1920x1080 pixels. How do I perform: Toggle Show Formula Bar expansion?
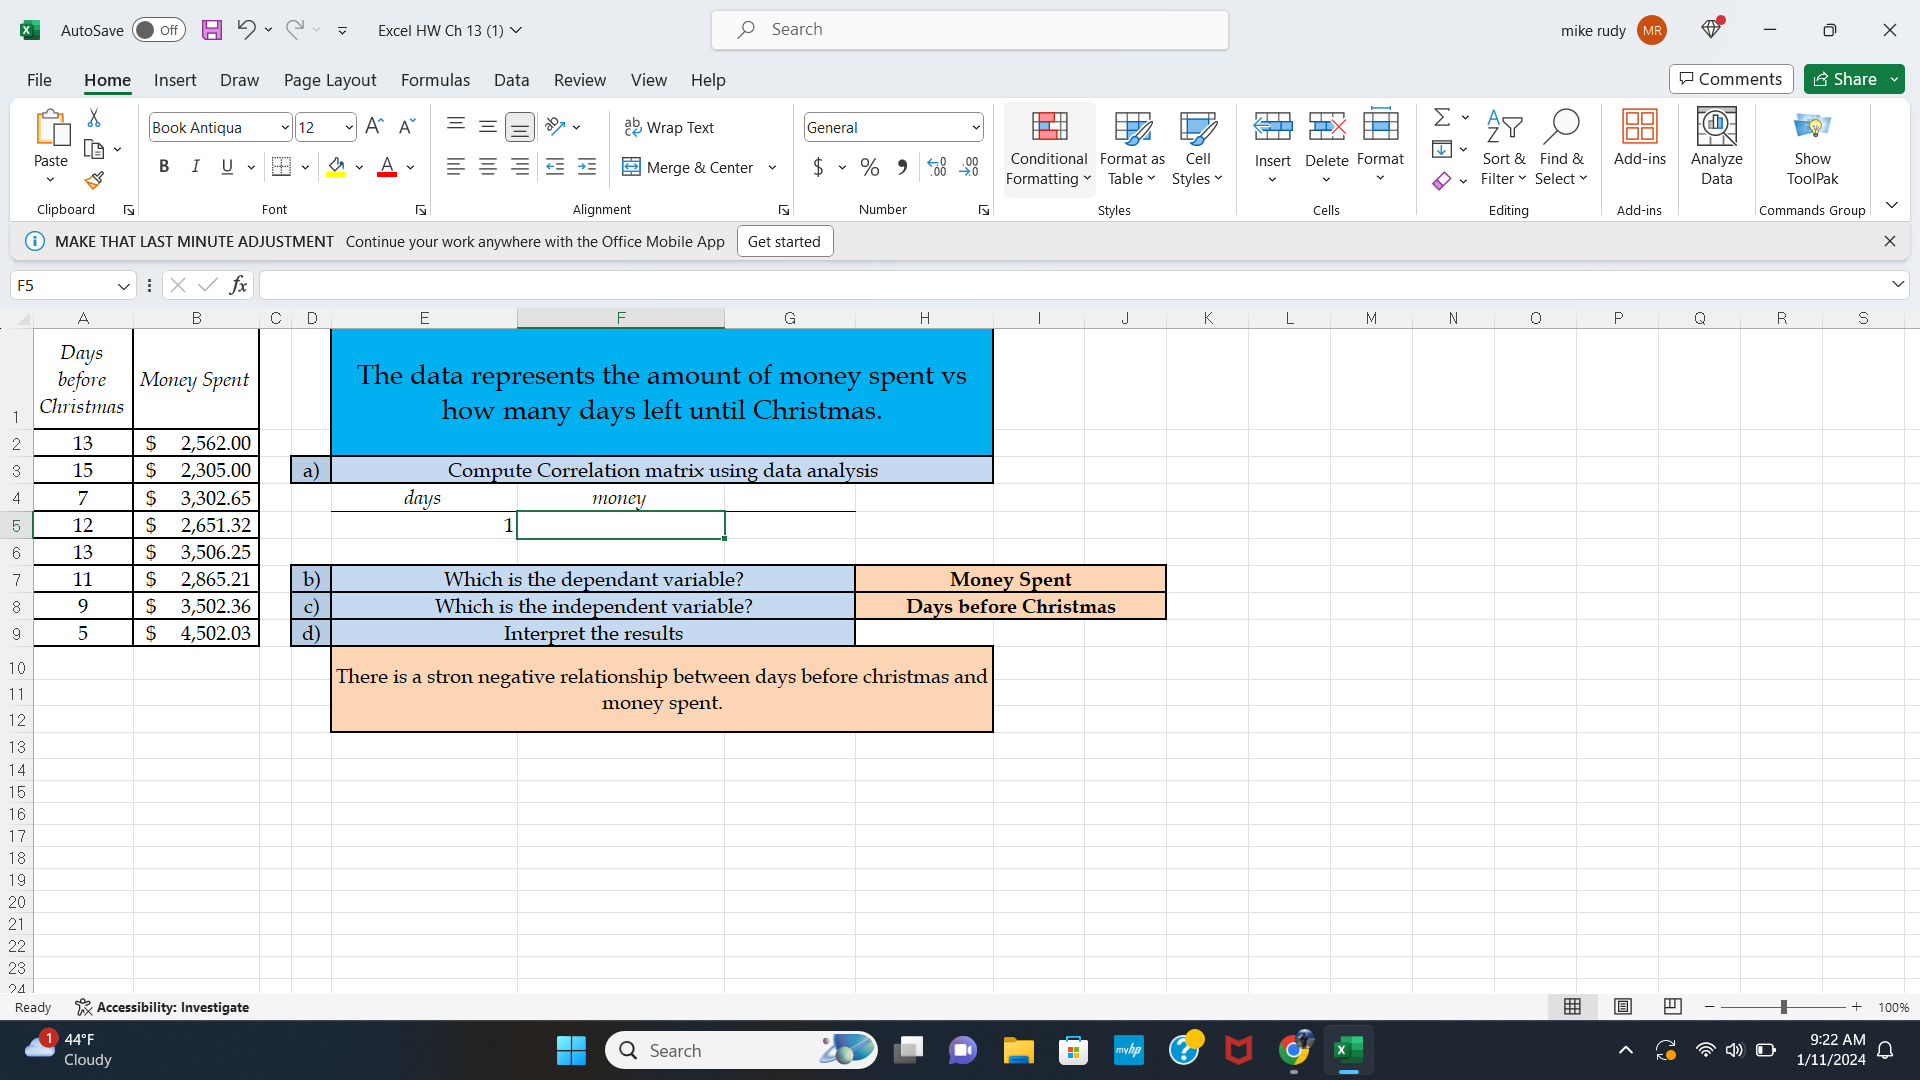[x=1898, y=285]
